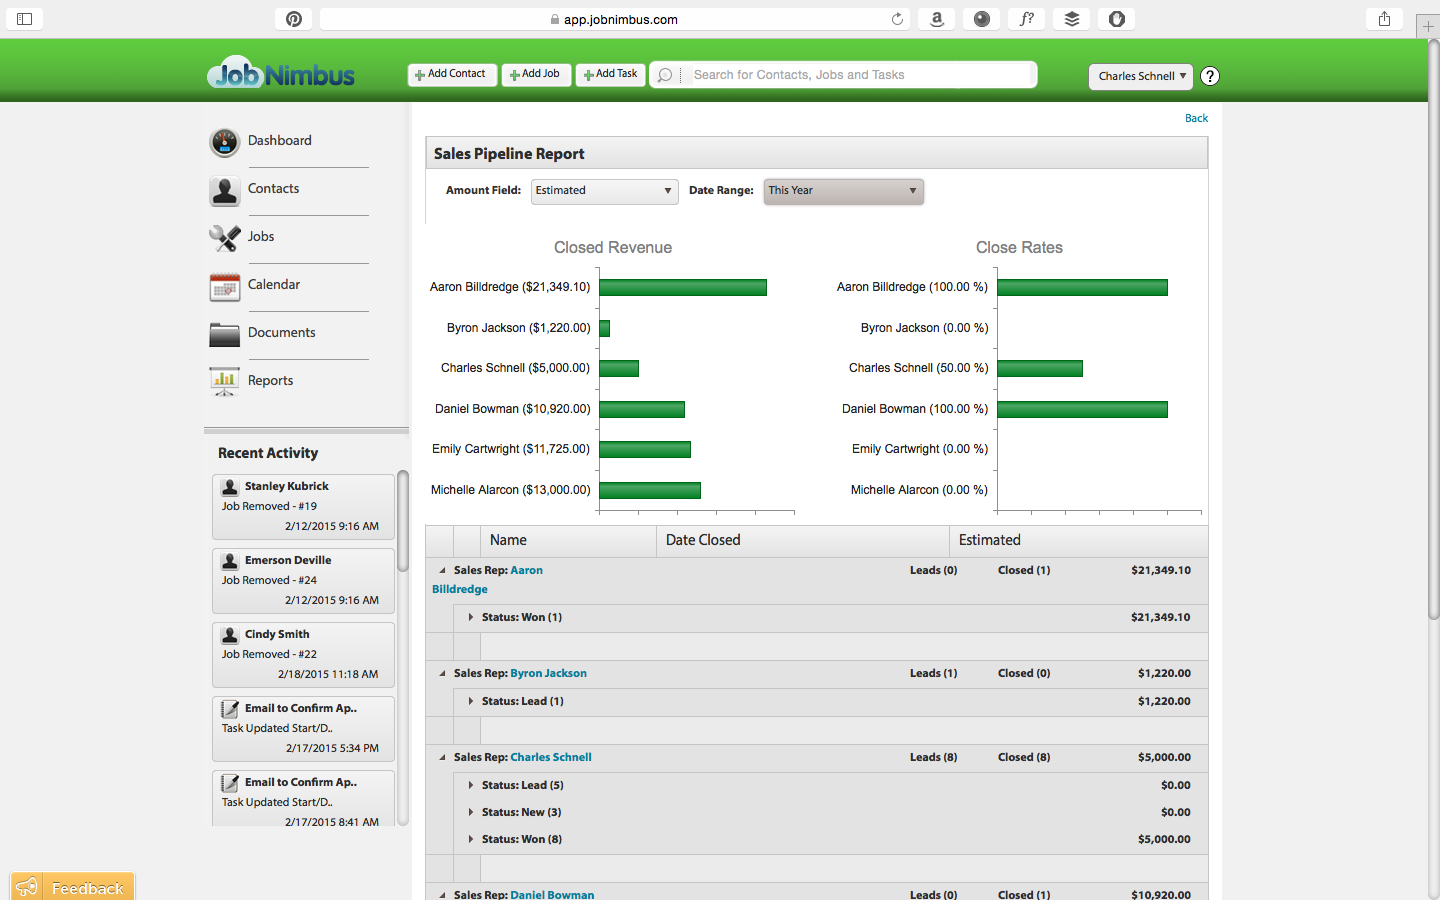Screen dimensions: 1440x900
Task: Sort by Estimated column header
Action: point(1078,541)
